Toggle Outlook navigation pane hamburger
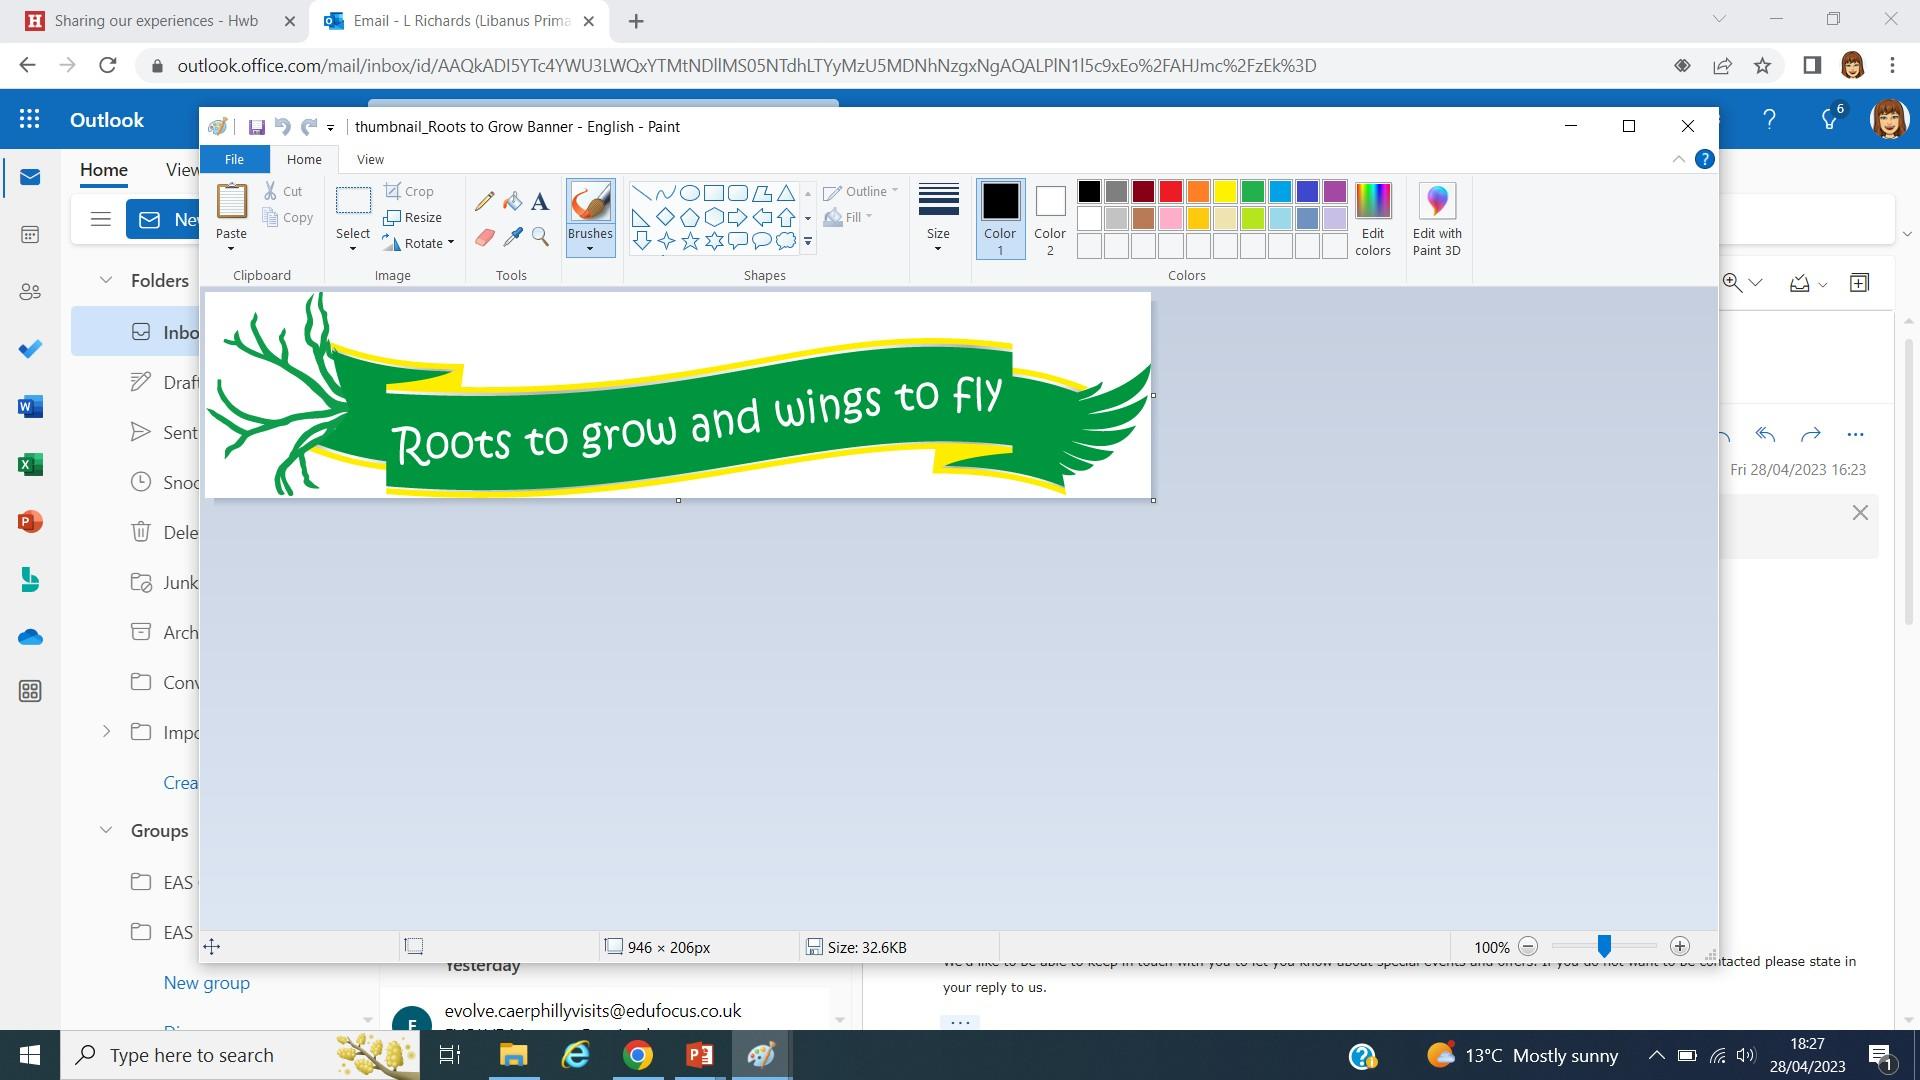This screenshot has height=1080, width=1920. click(x=100, y=219)
